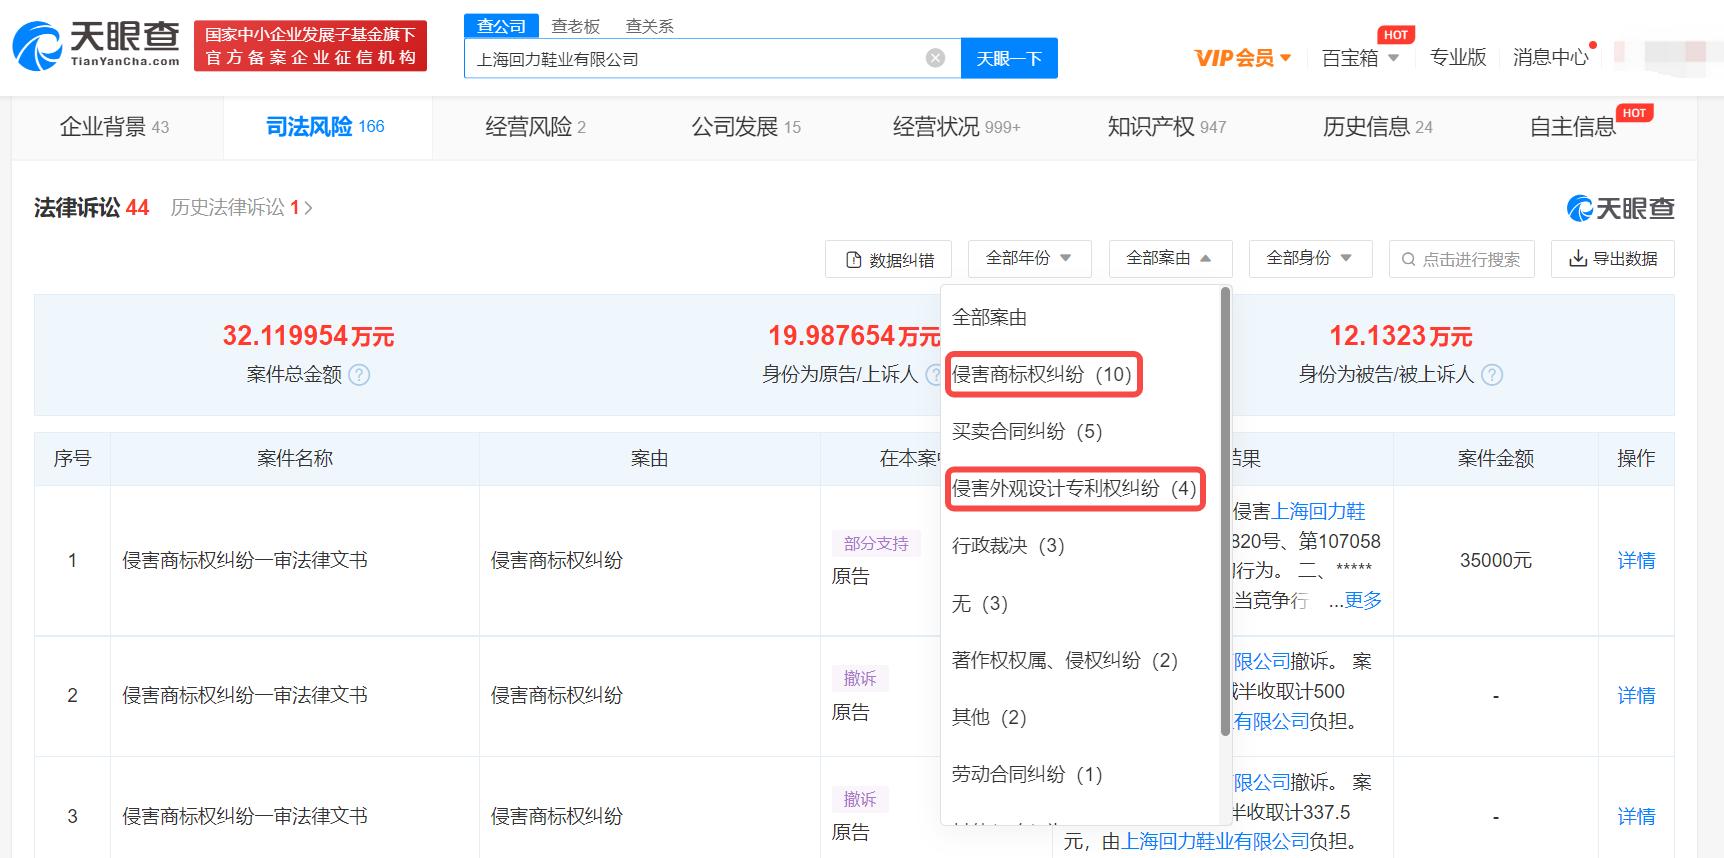Image resolution: width=1724 pixels, height=858 pixels.
Task: Switch to the 经营状况 tab
Action: tap(956, 127)
